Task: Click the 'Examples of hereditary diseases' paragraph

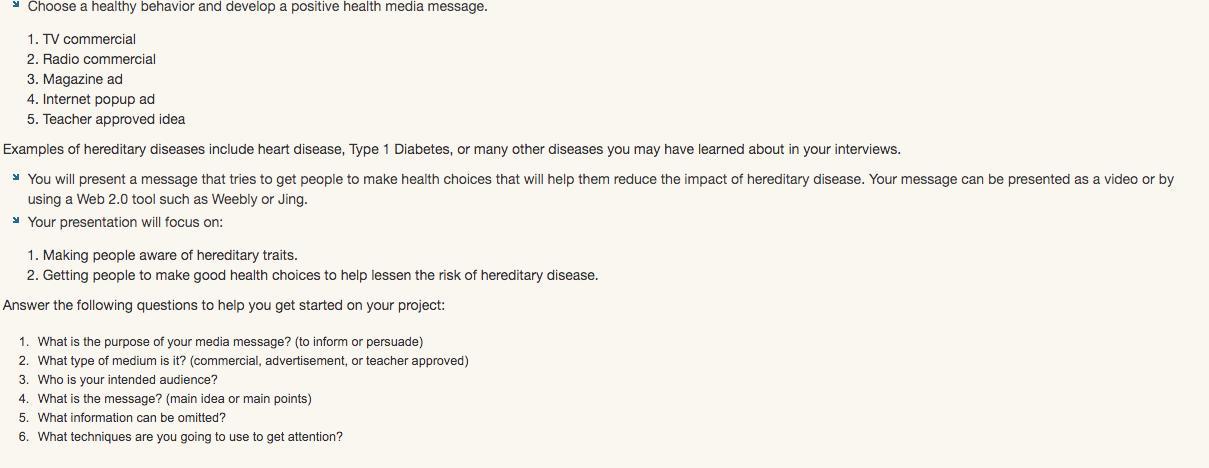Action: point(452,149)
